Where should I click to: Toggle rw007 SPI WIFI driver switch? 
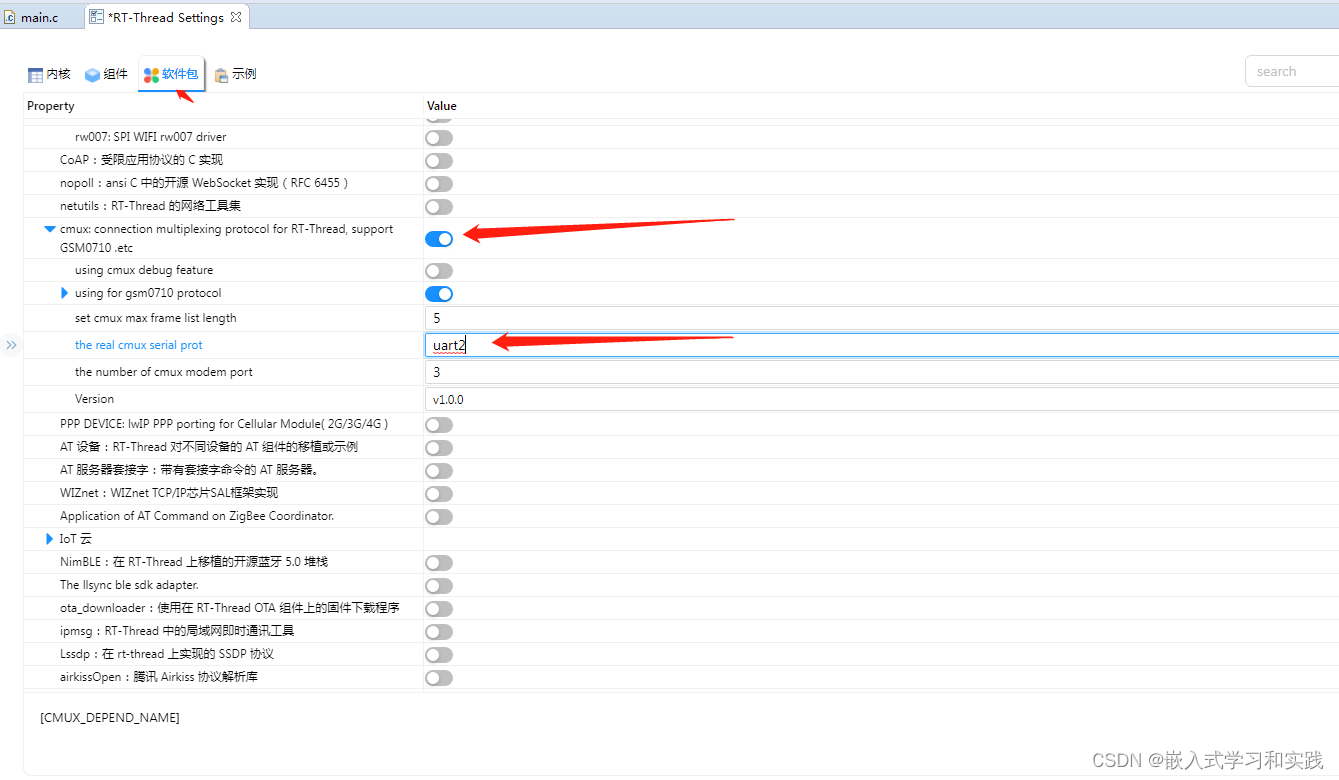tap(439, 138)
